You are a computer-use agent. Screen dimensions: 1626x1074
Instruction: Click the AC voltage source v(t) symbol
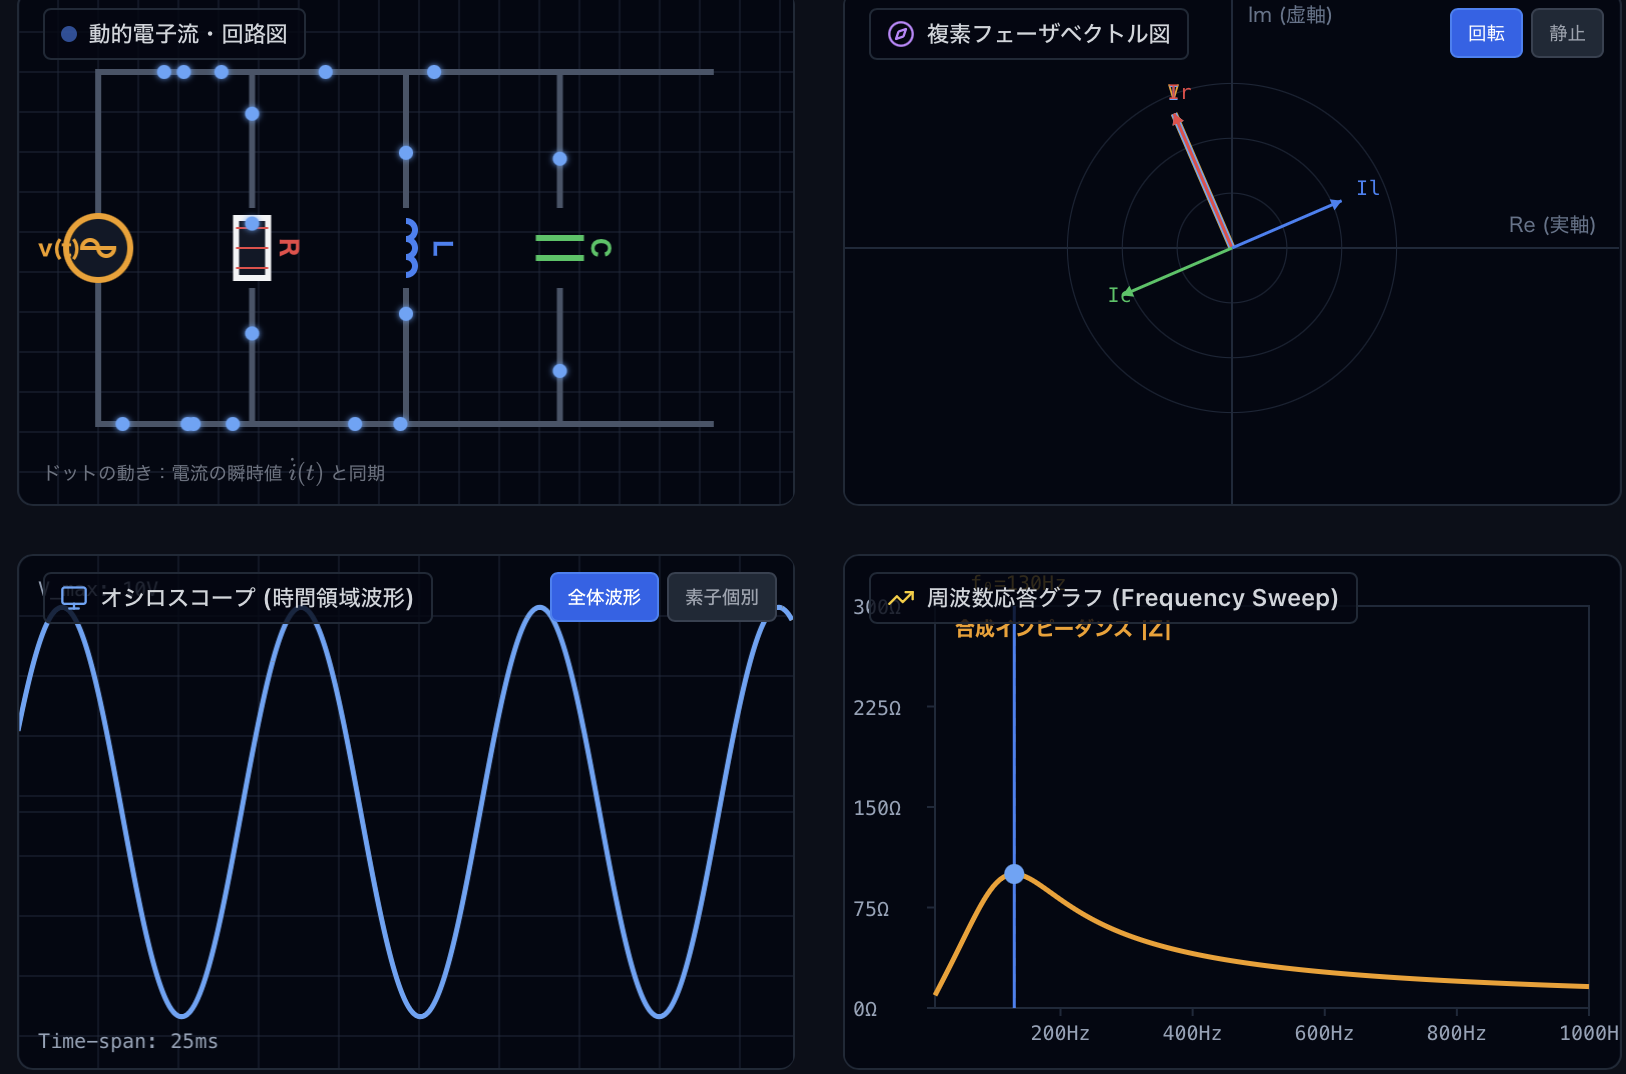click(x=98, y=248)
